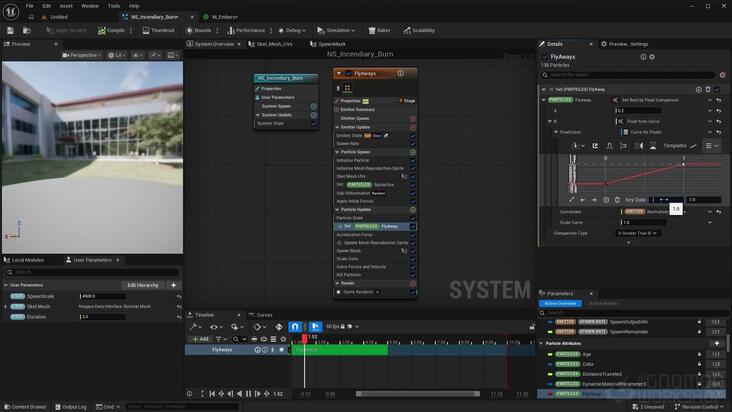Viewport: 732px width, 412px height.
Task: Open the Performance toolbar item
Action: click(246, 30)
